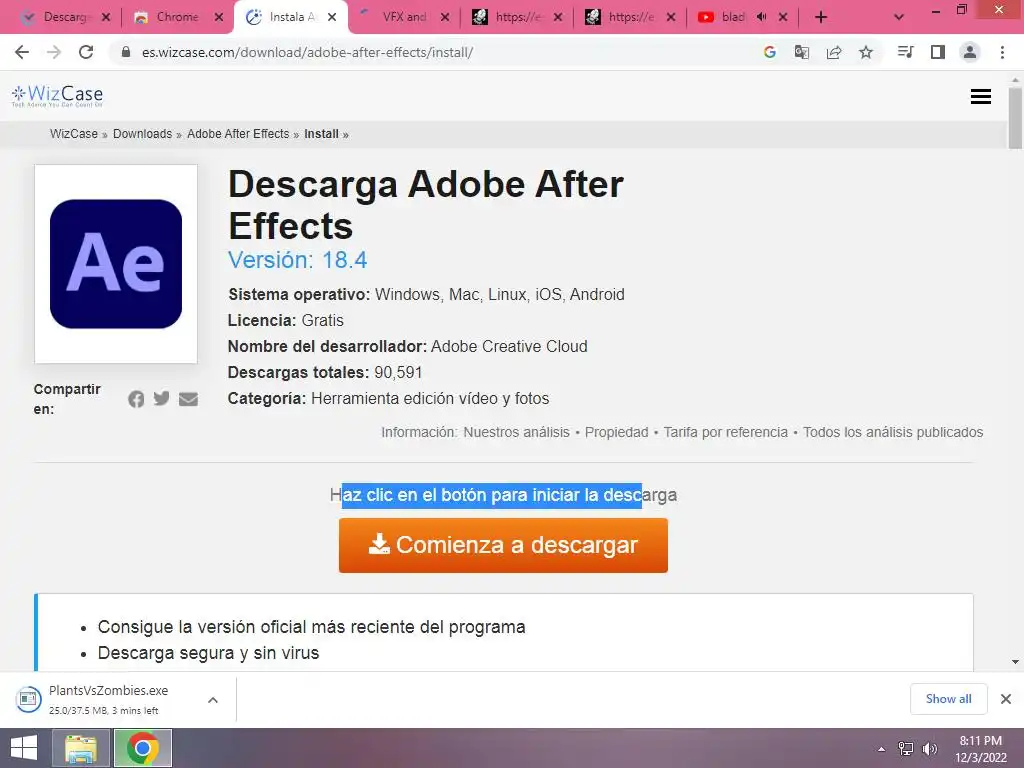1024x768 pixels.
Task: Click the forward navigation arrow
Action: click(54, 52)
